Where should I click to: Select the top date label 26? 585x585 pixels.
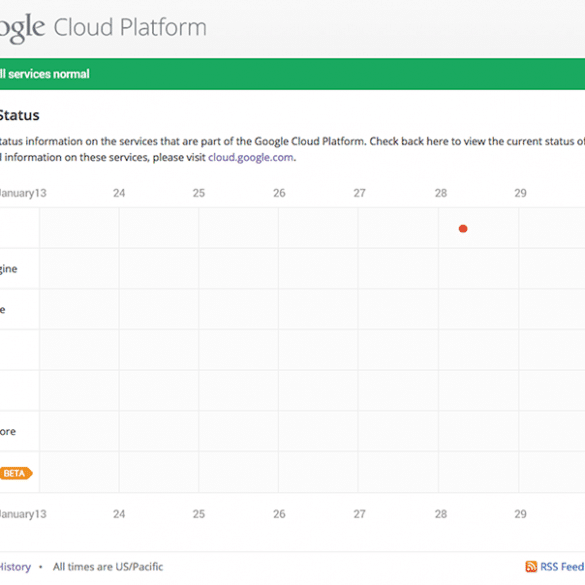point(279,193)
